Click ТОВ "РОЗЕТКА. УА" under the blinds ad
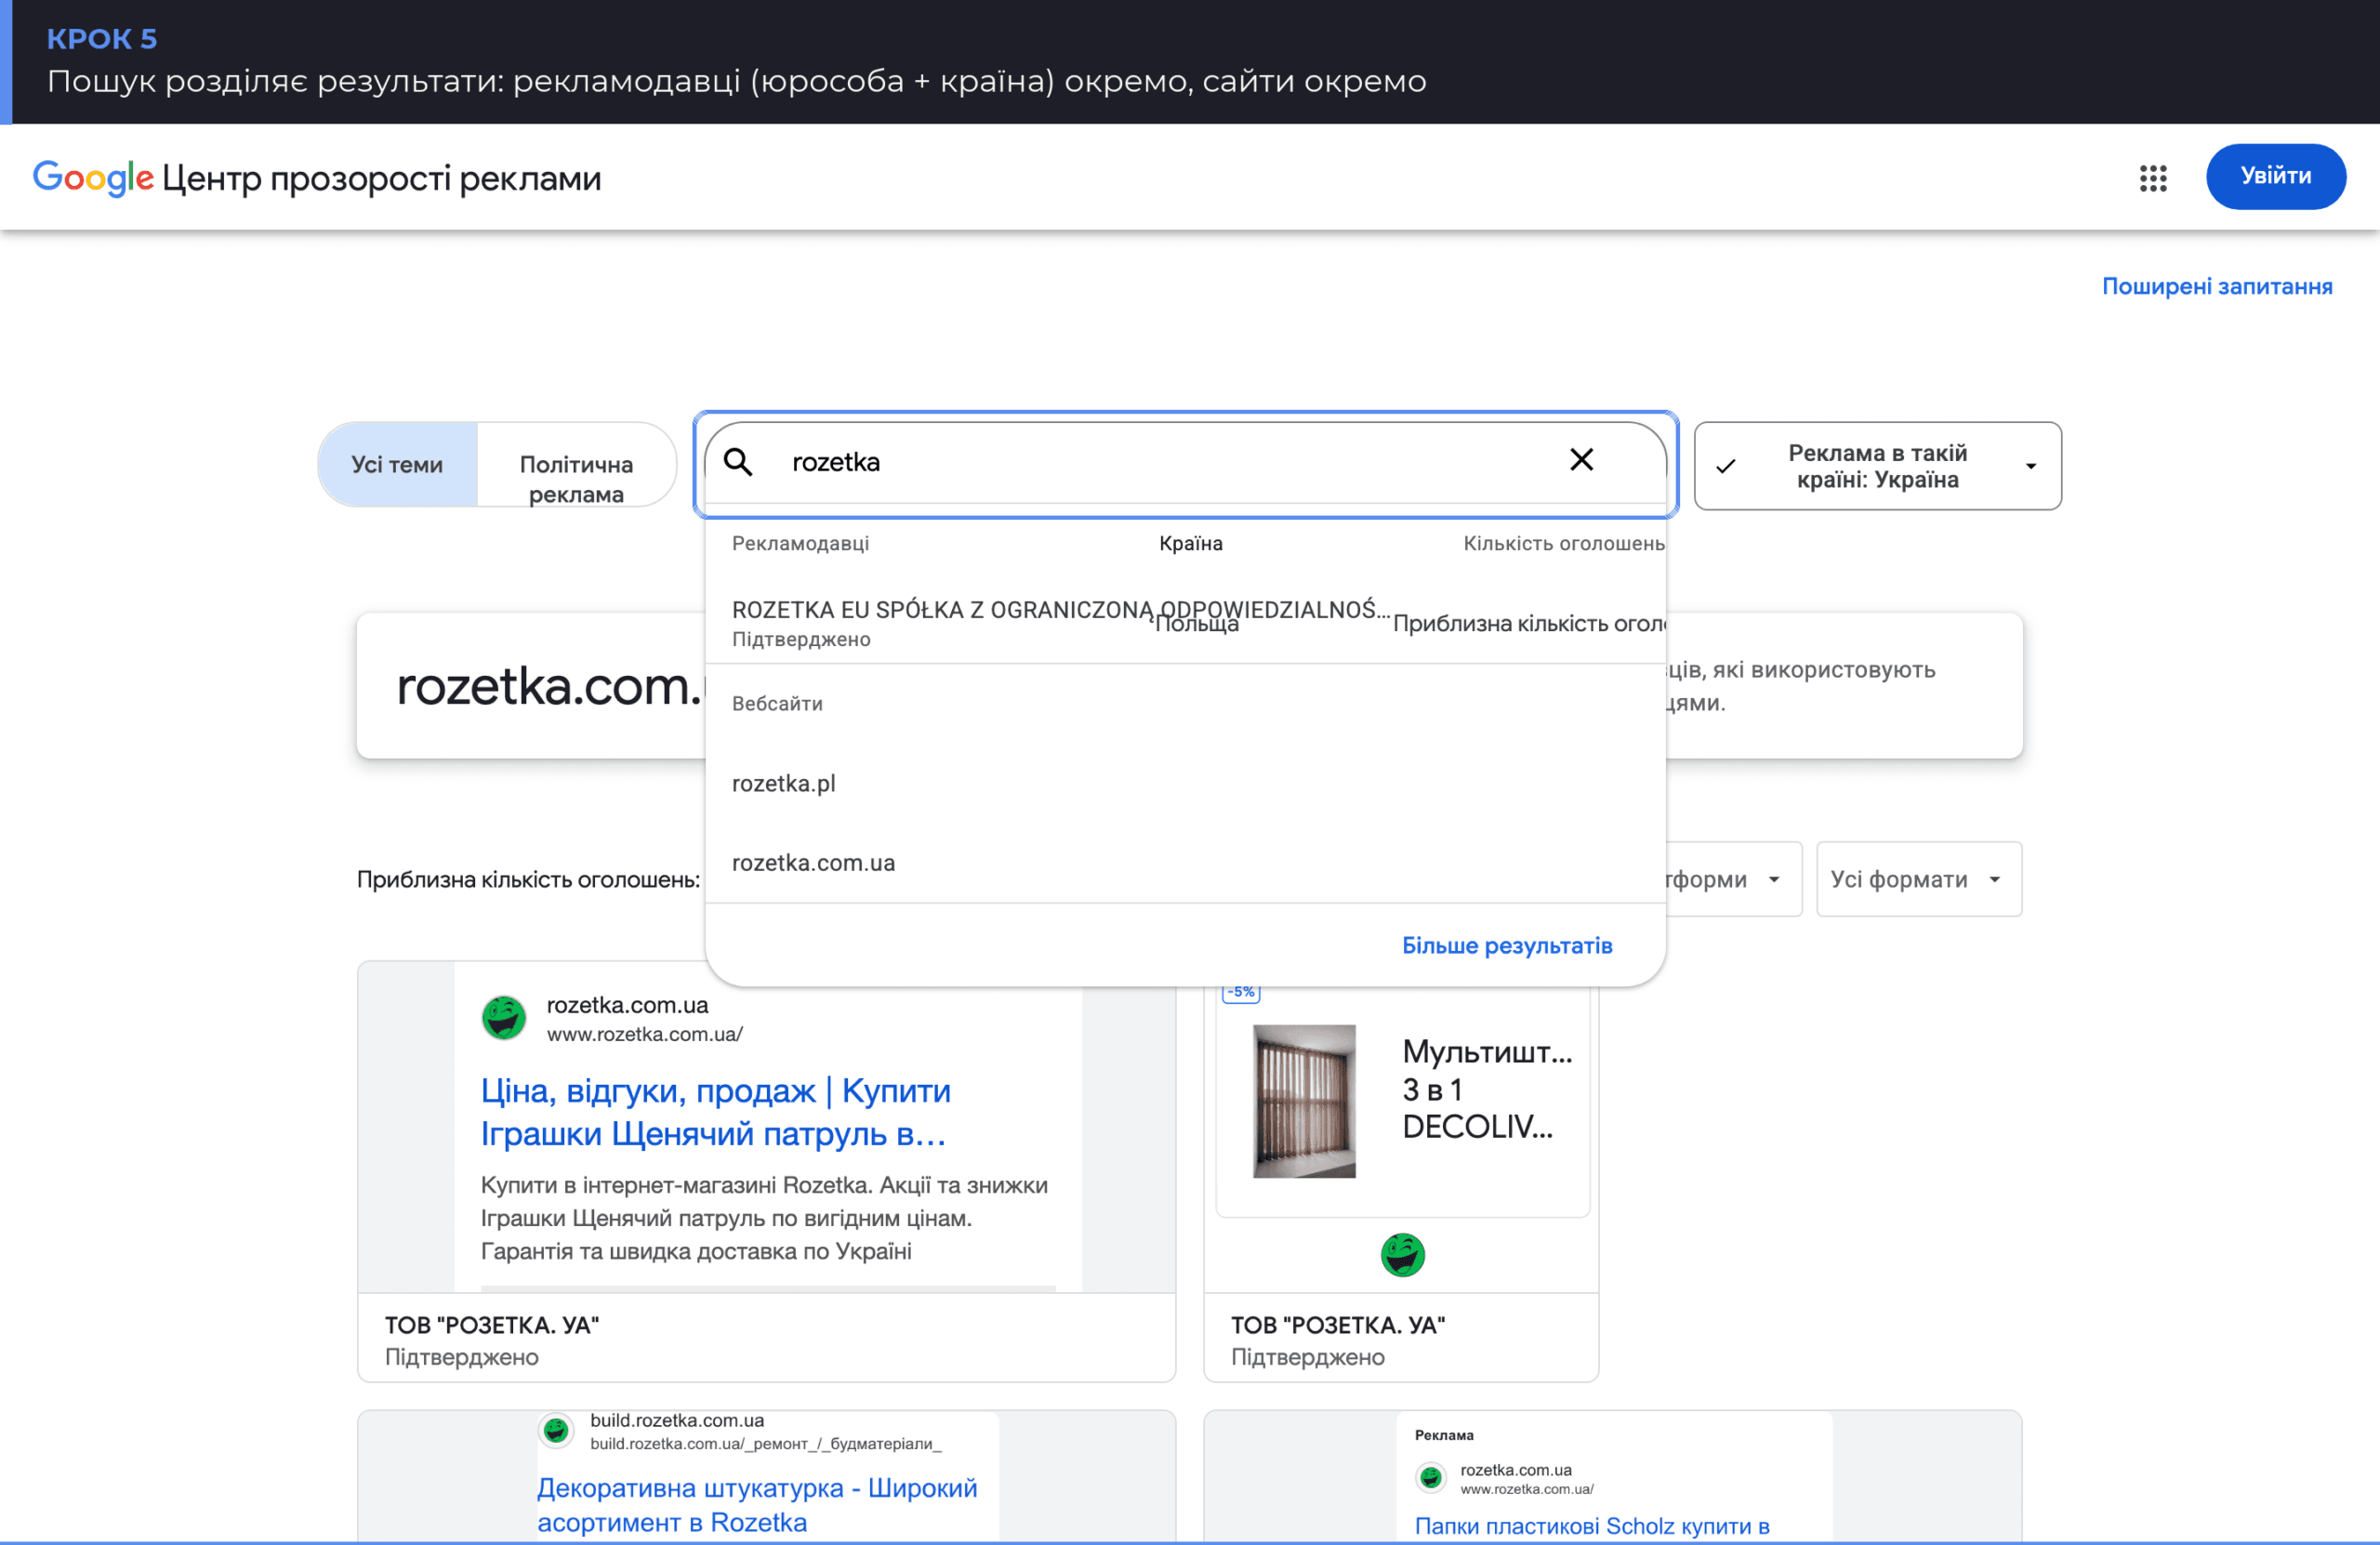The width and height of the screenshot is (2380, 1545). click(x=1337, y=1326)
